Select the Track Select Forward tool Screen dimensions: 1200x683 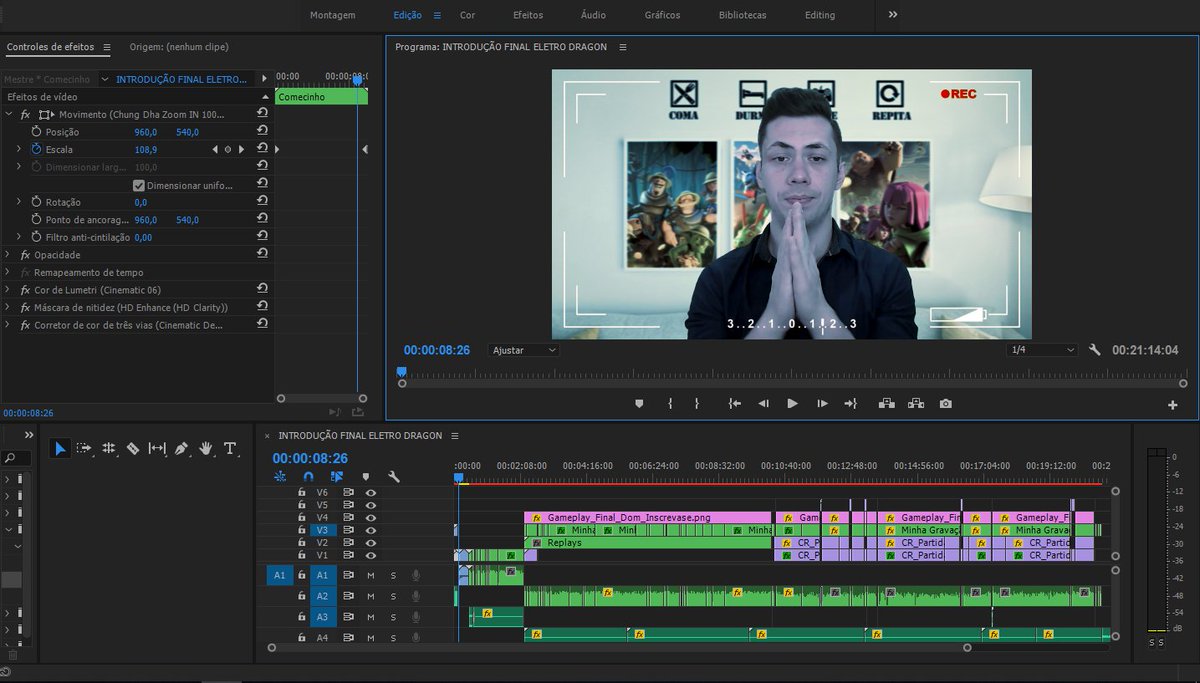[x=84, y=449]
